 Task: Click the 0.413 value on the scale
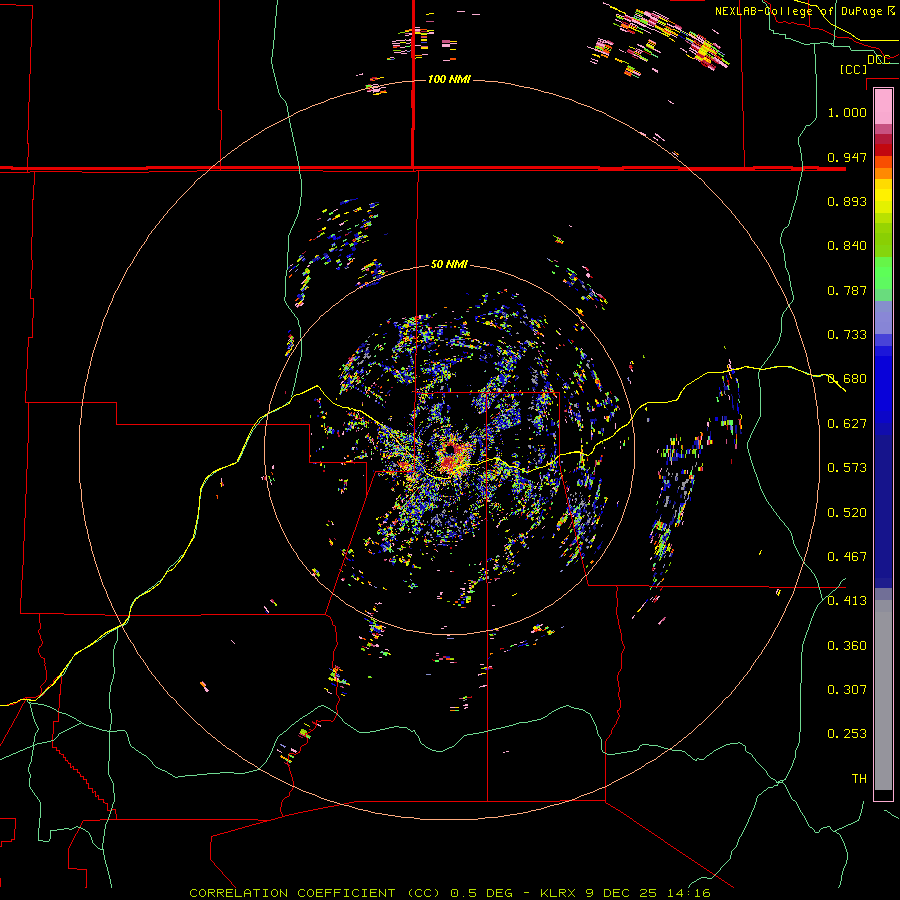coord(847,600)
